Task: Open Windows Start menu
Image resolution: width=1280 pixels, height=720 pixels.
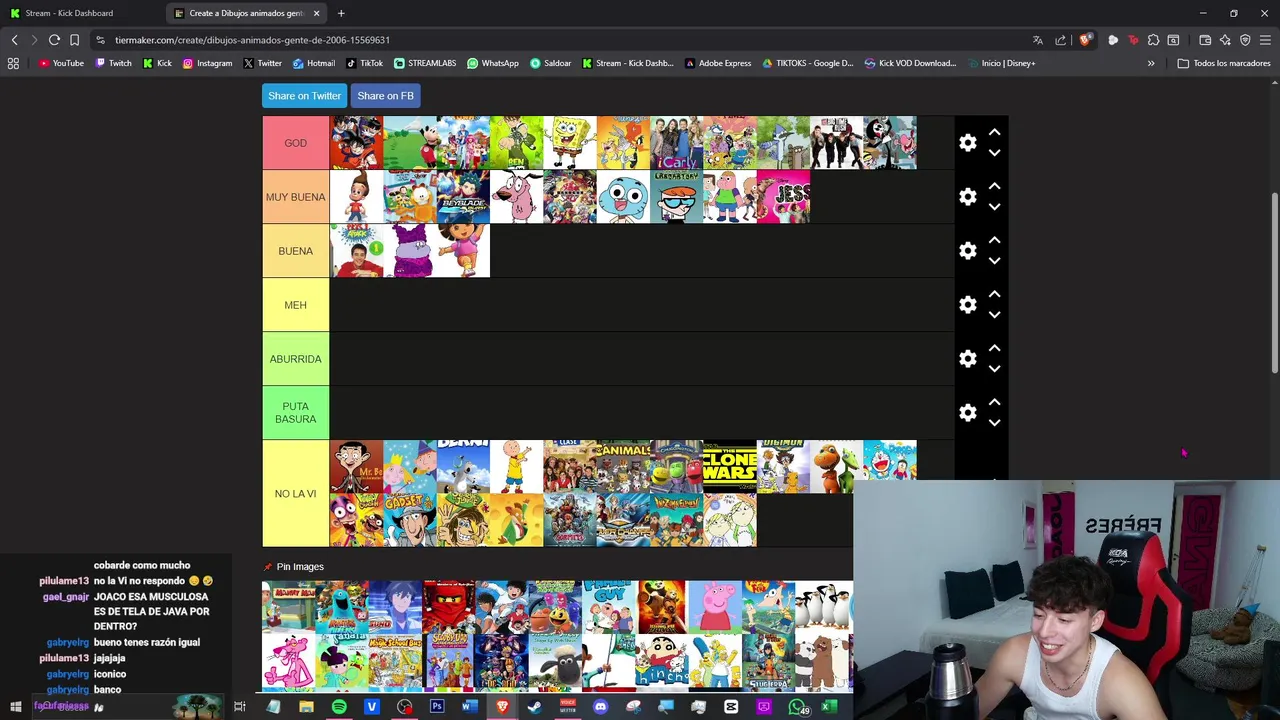Action: pos(15,707)
